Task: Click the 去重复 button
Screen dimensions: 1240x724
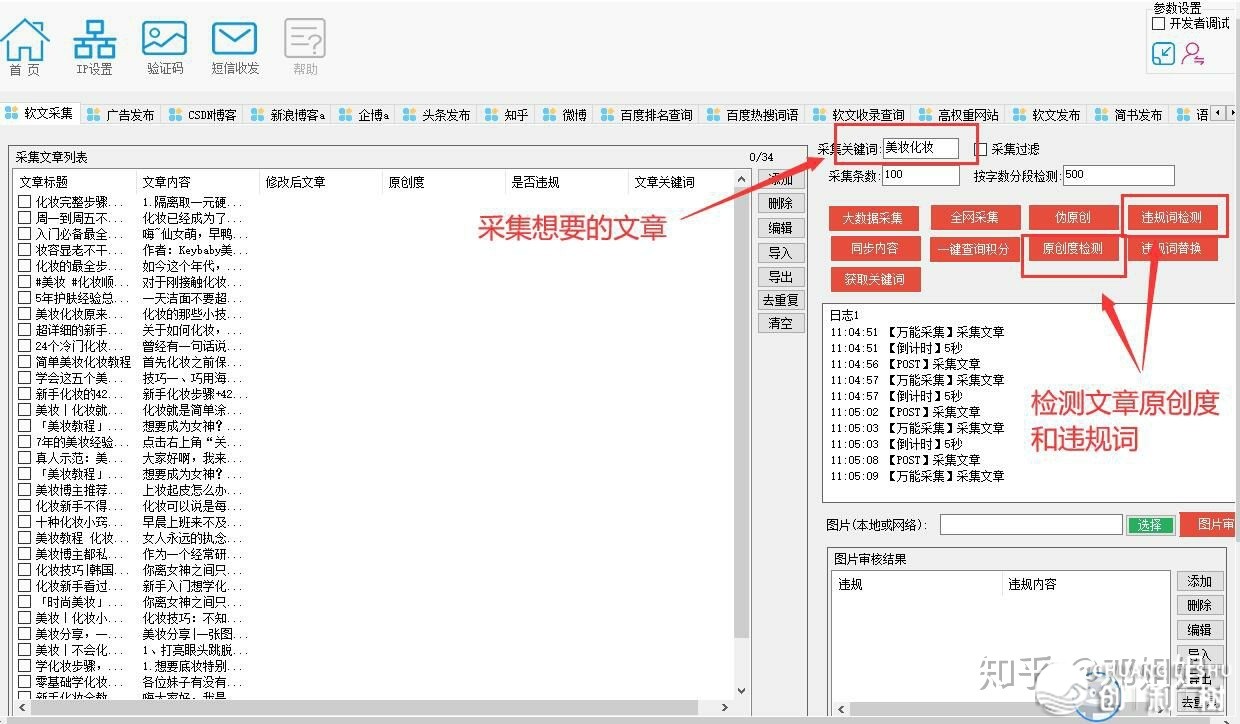Action: [x=780, y=299]
